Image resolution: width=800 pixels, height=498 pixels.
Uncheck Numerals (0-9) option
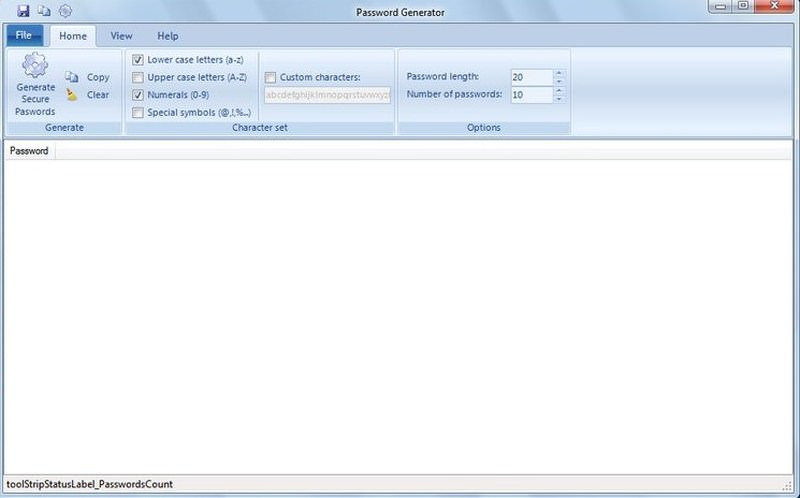(x=138, y=95)
